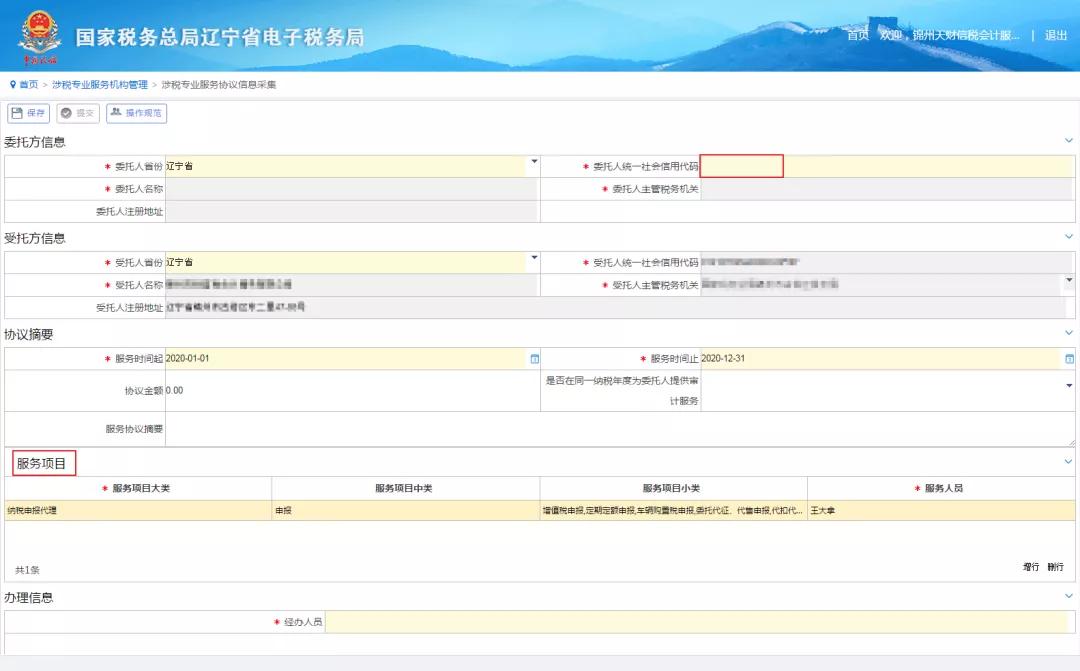Click the 保存 save icon
This screenshot has width=1080, height=671.
click(x=26, y=113)
